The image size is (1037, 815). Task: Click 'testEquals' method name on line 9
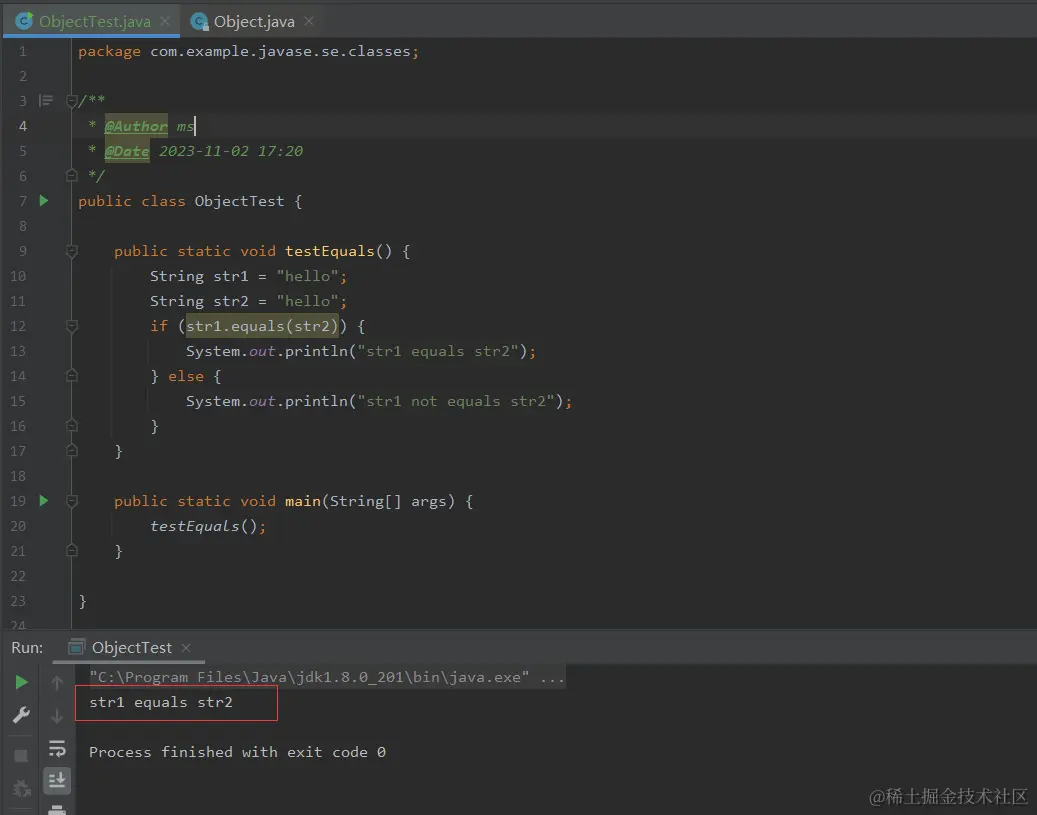329,251
